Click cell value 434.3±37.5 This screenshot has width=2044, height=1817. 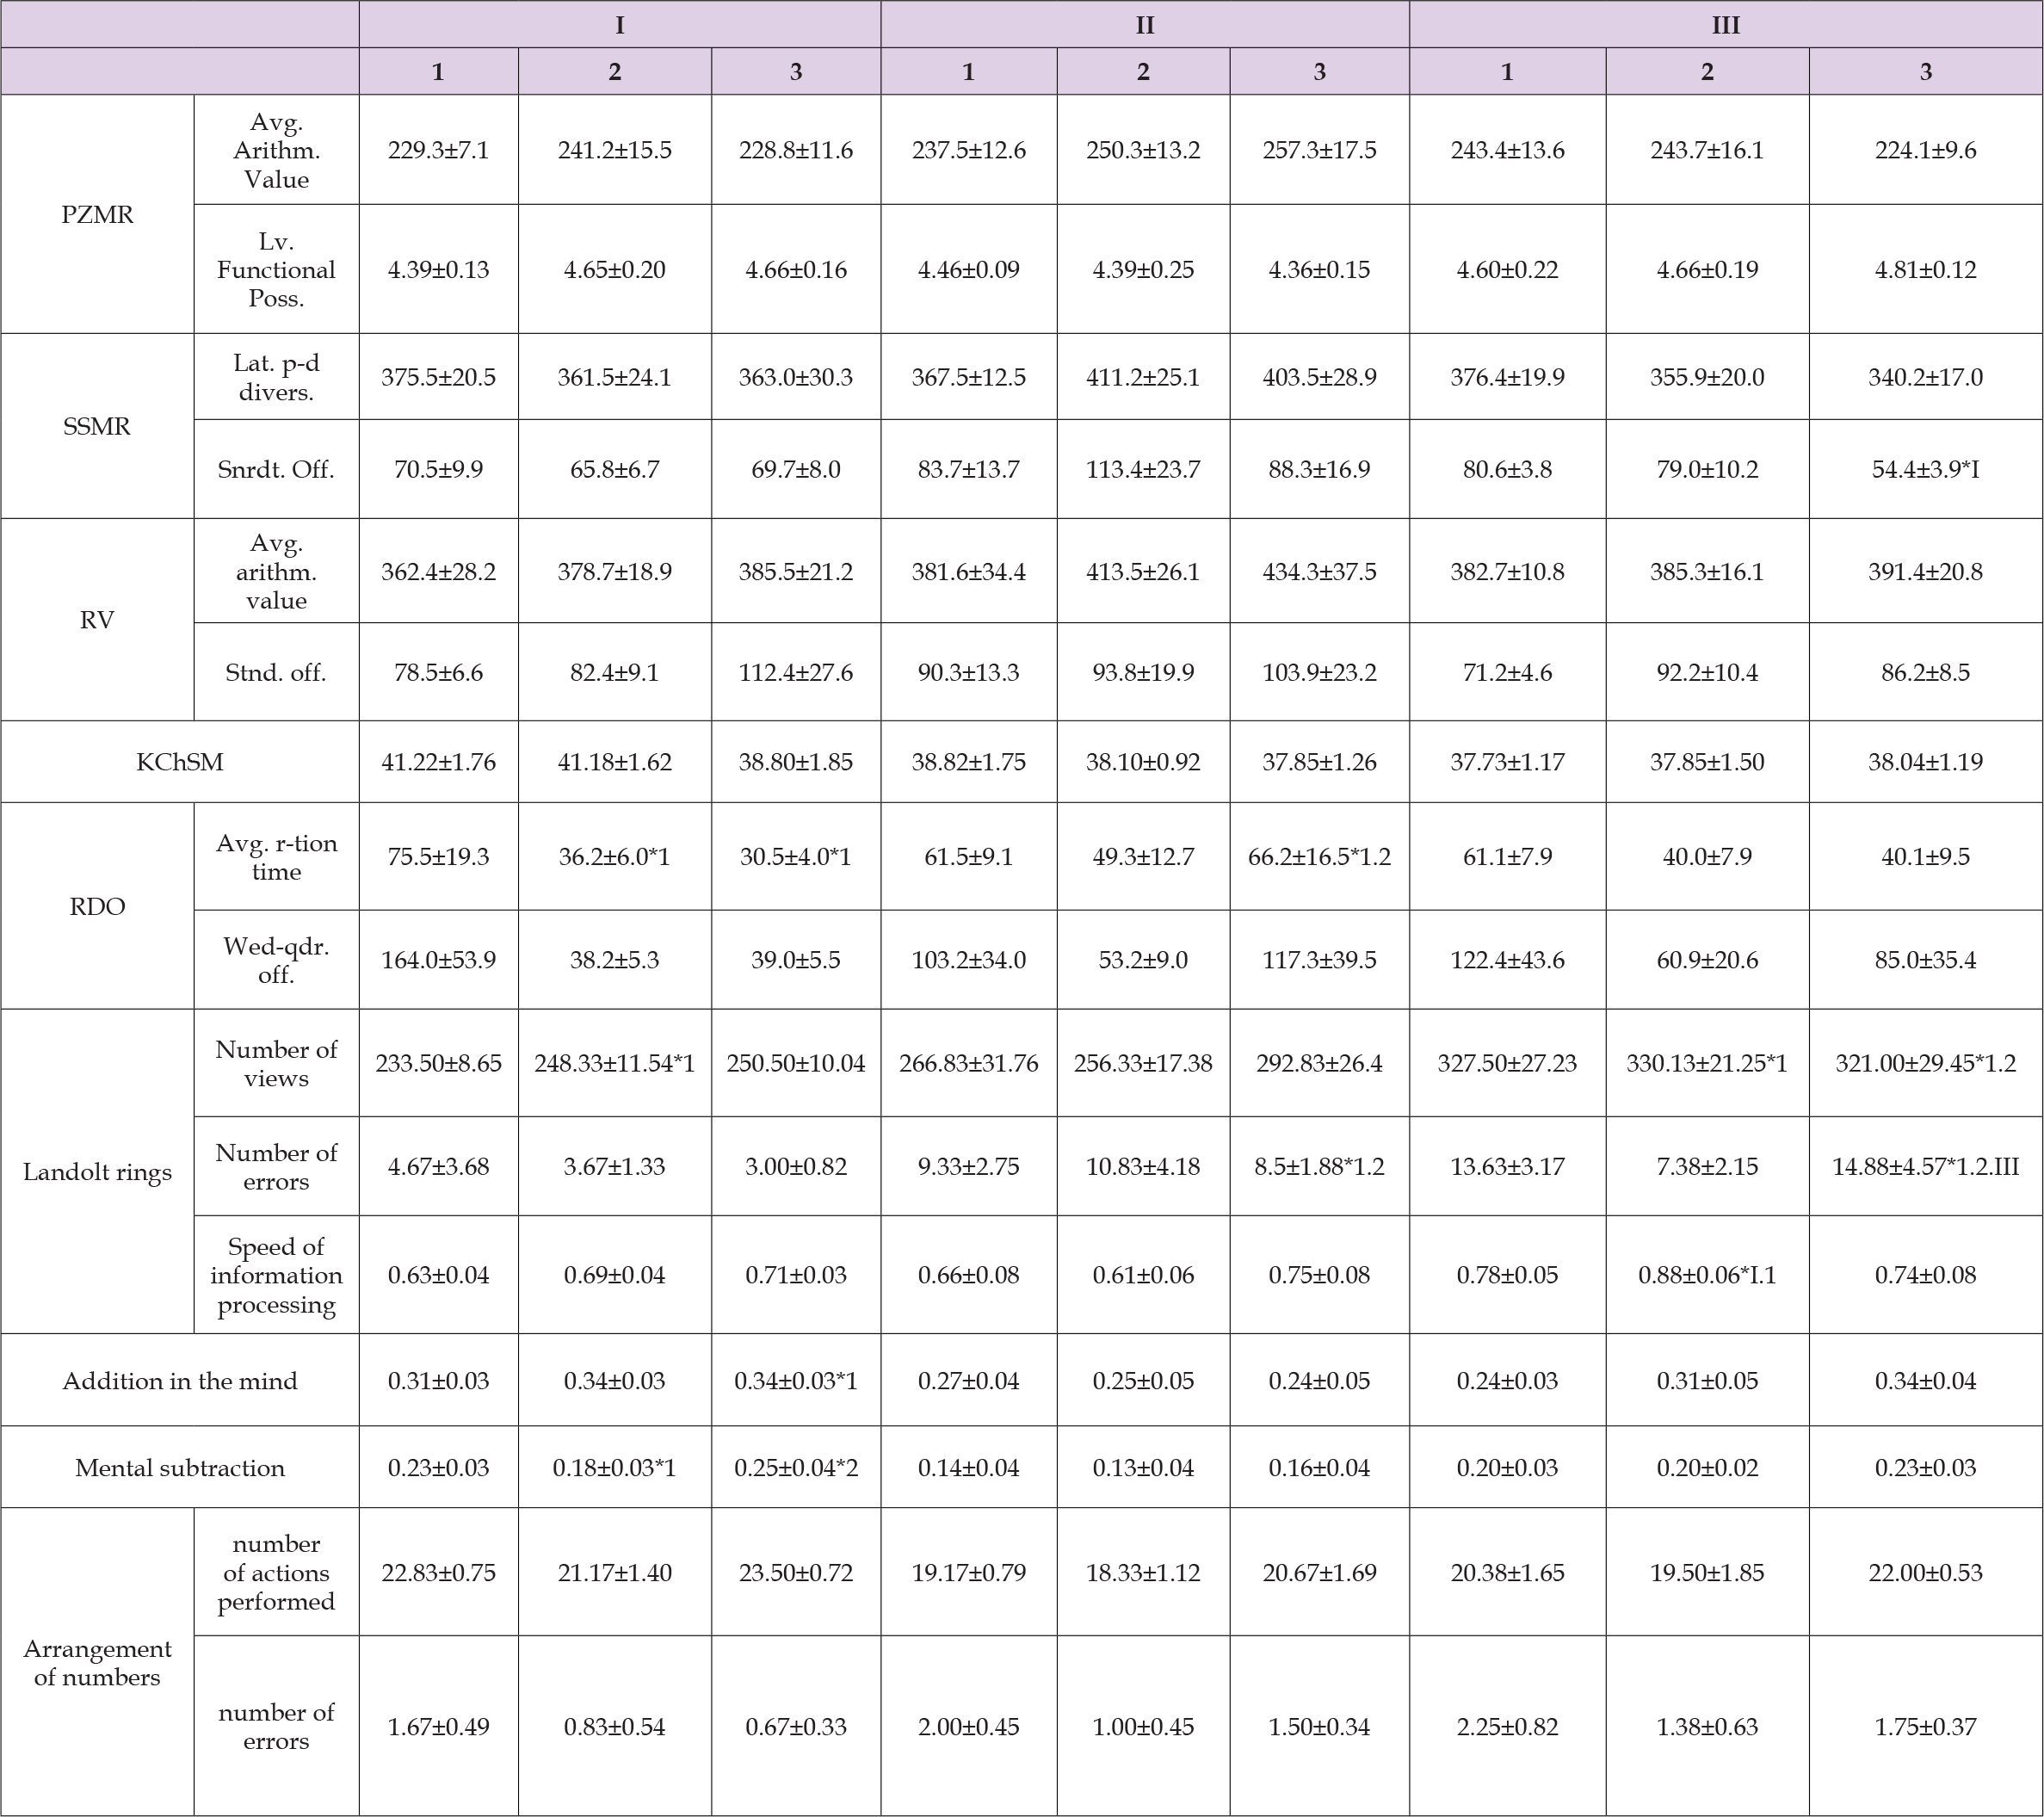(x=1319, y=572)
